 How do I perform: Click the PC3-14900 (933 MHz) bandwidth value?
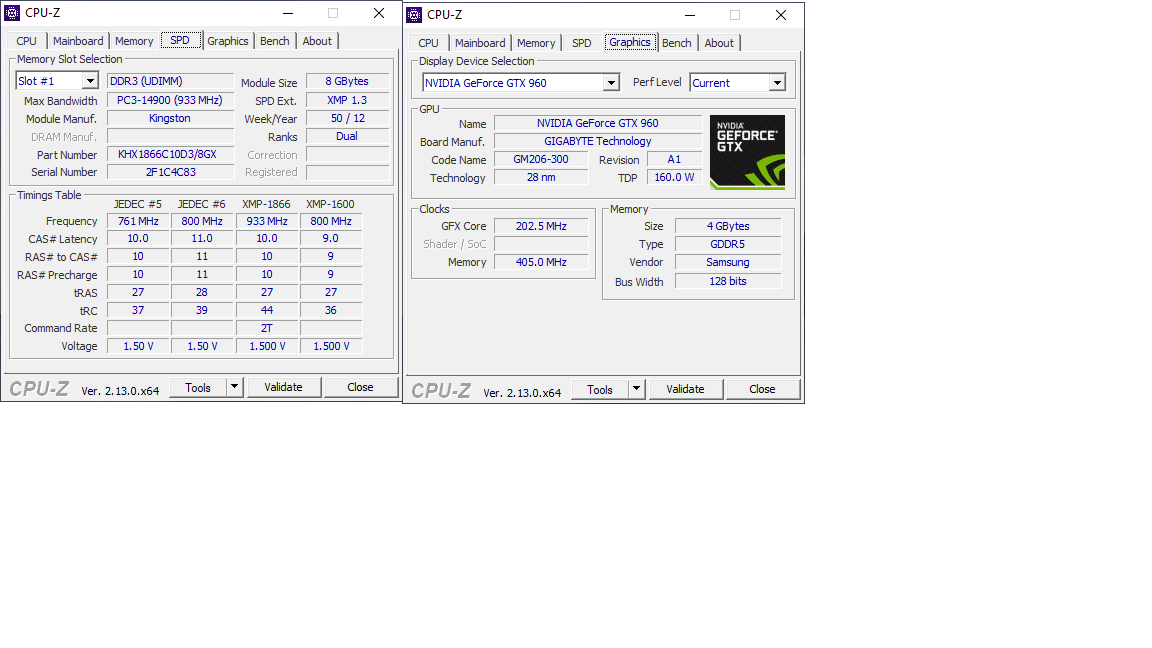pyautogui.click(x=170, y=100)
